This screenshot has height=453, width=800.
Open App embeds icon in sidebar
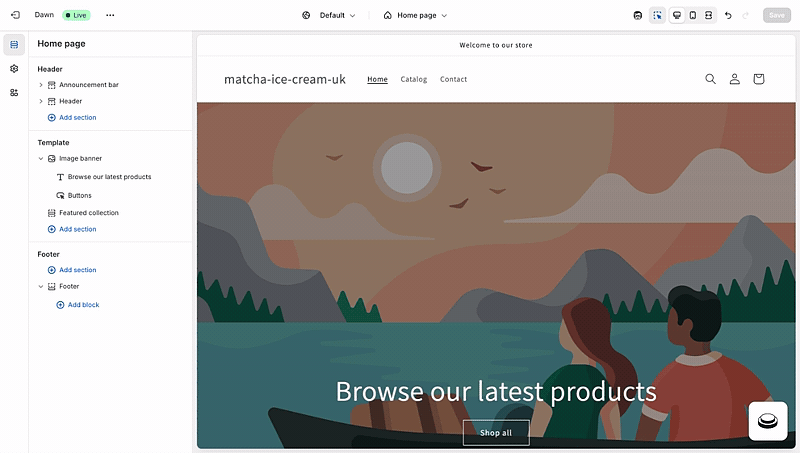(x=14, y=92)
